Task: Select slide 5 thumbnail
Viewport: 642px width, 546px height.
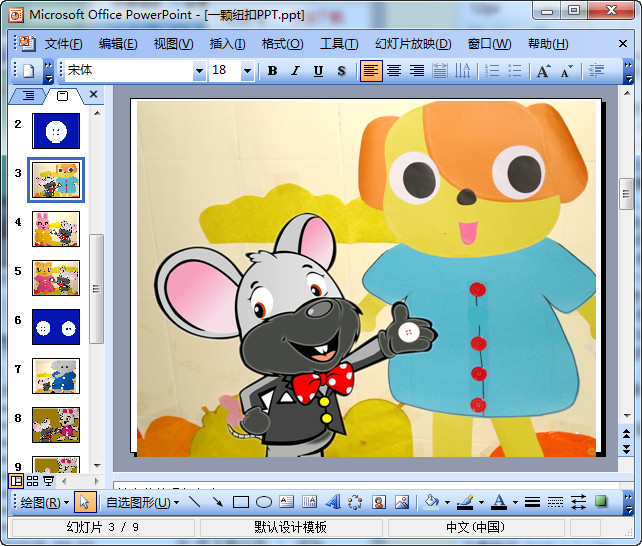Action: [56, 278]
